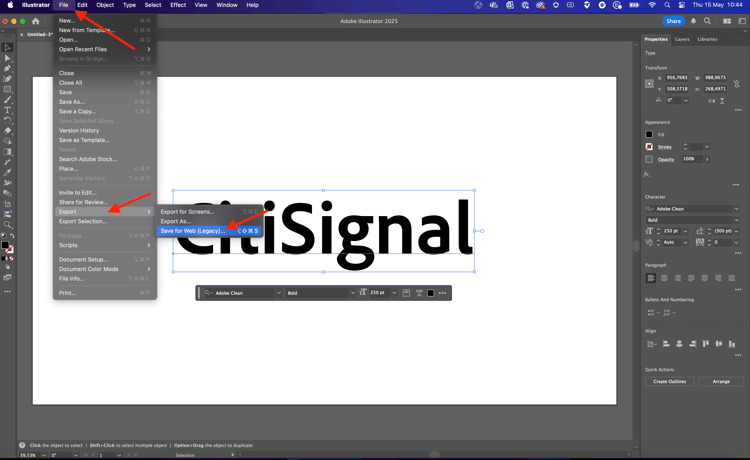Viewport: 750px width, 460px height.
Task: Open Properties panel Bold style dropdown
Action: pyautogui.click(x=737, y=220)
